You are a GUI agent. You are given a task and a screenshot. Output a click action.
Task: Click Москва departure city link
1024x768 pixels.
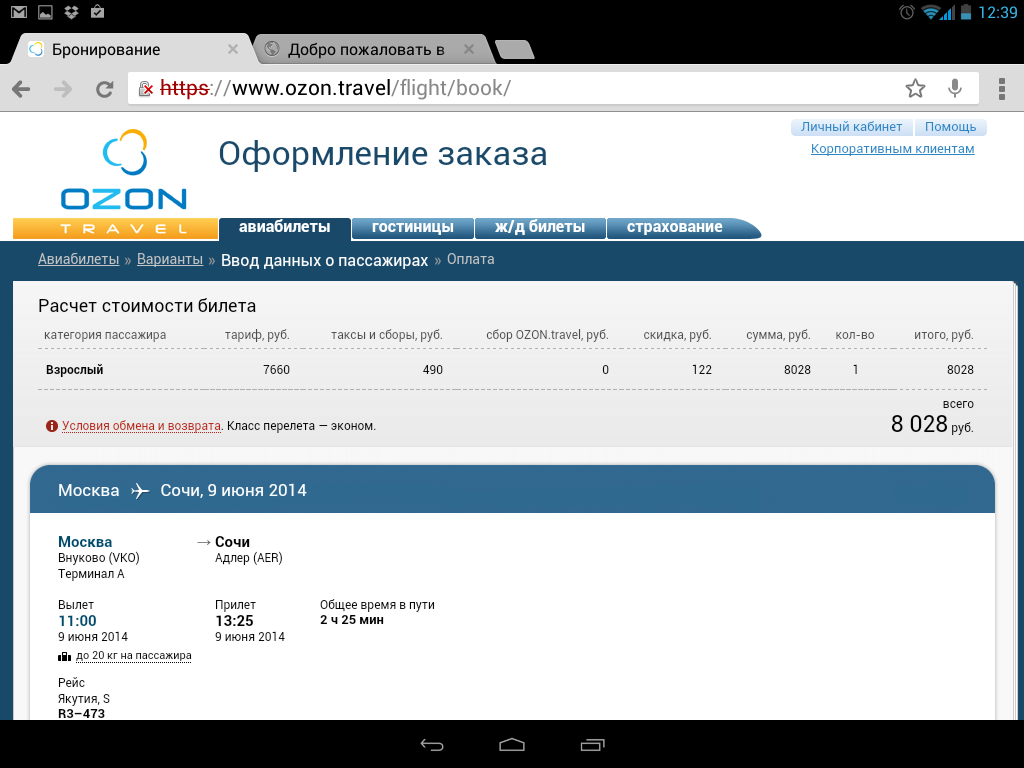pyautogui.click(x=85, y=542)
